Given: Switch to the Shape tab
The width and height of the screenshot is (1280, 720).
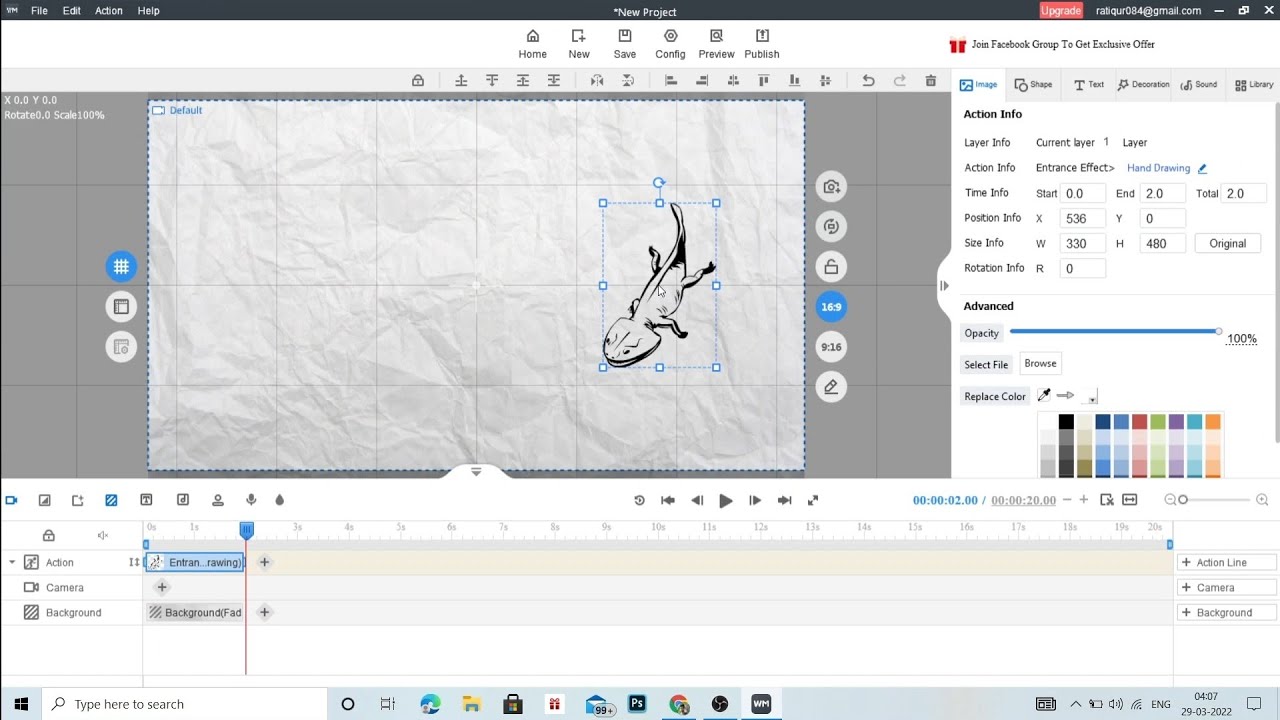Looking at the screenshot, I should 1033,85.
